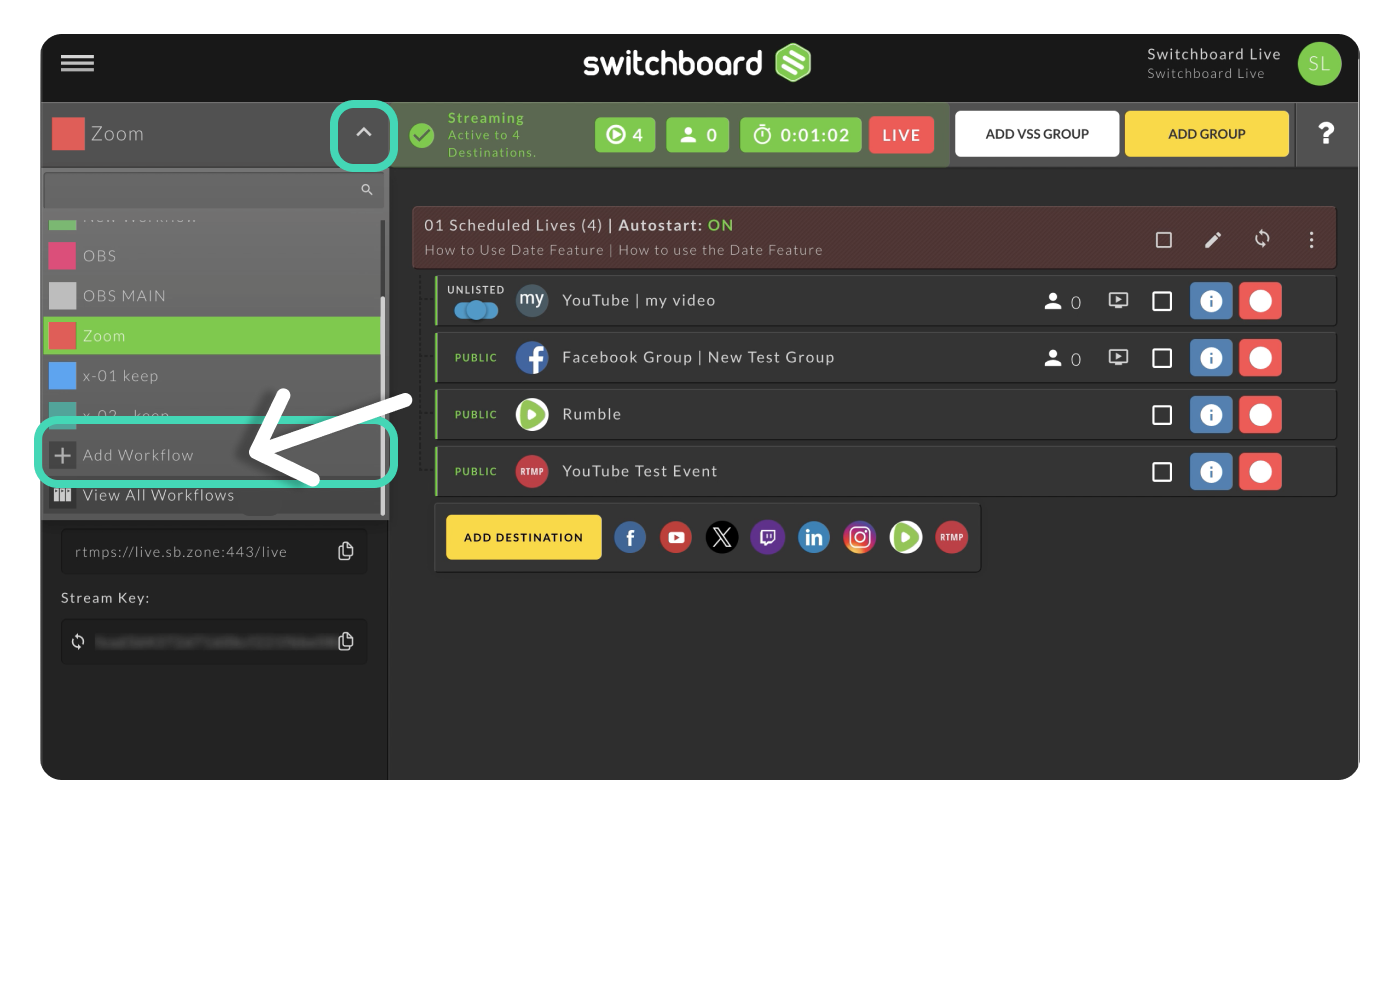Image resolution: width=1400 pixels, height=1000 pixels.
Task: Click the green streaming status checkmark
Action: click(422, 135)
